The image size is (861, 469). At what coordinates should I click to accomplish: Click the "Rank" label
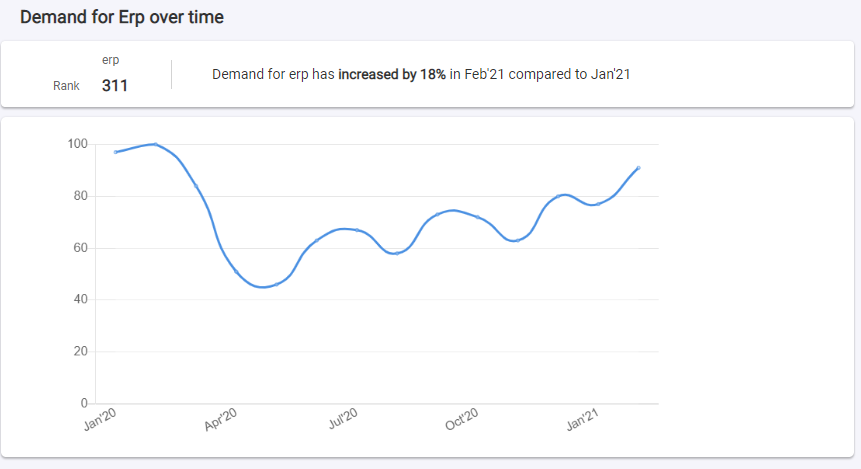[x=66, y=86]
